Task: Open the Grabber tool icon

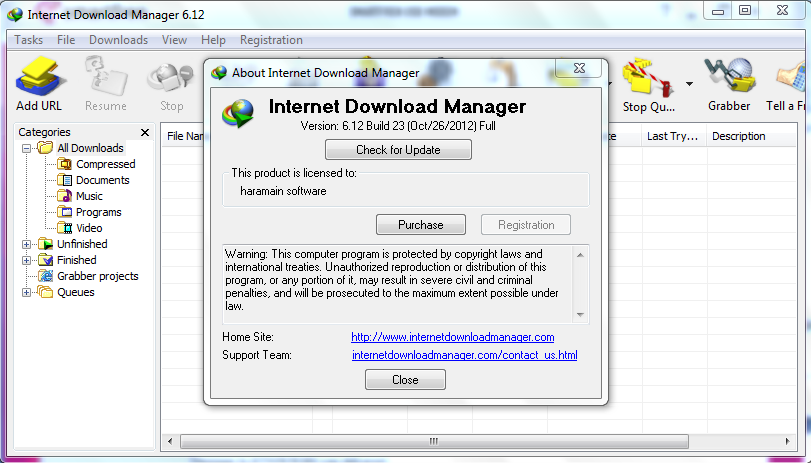Action: coord(730,77)
